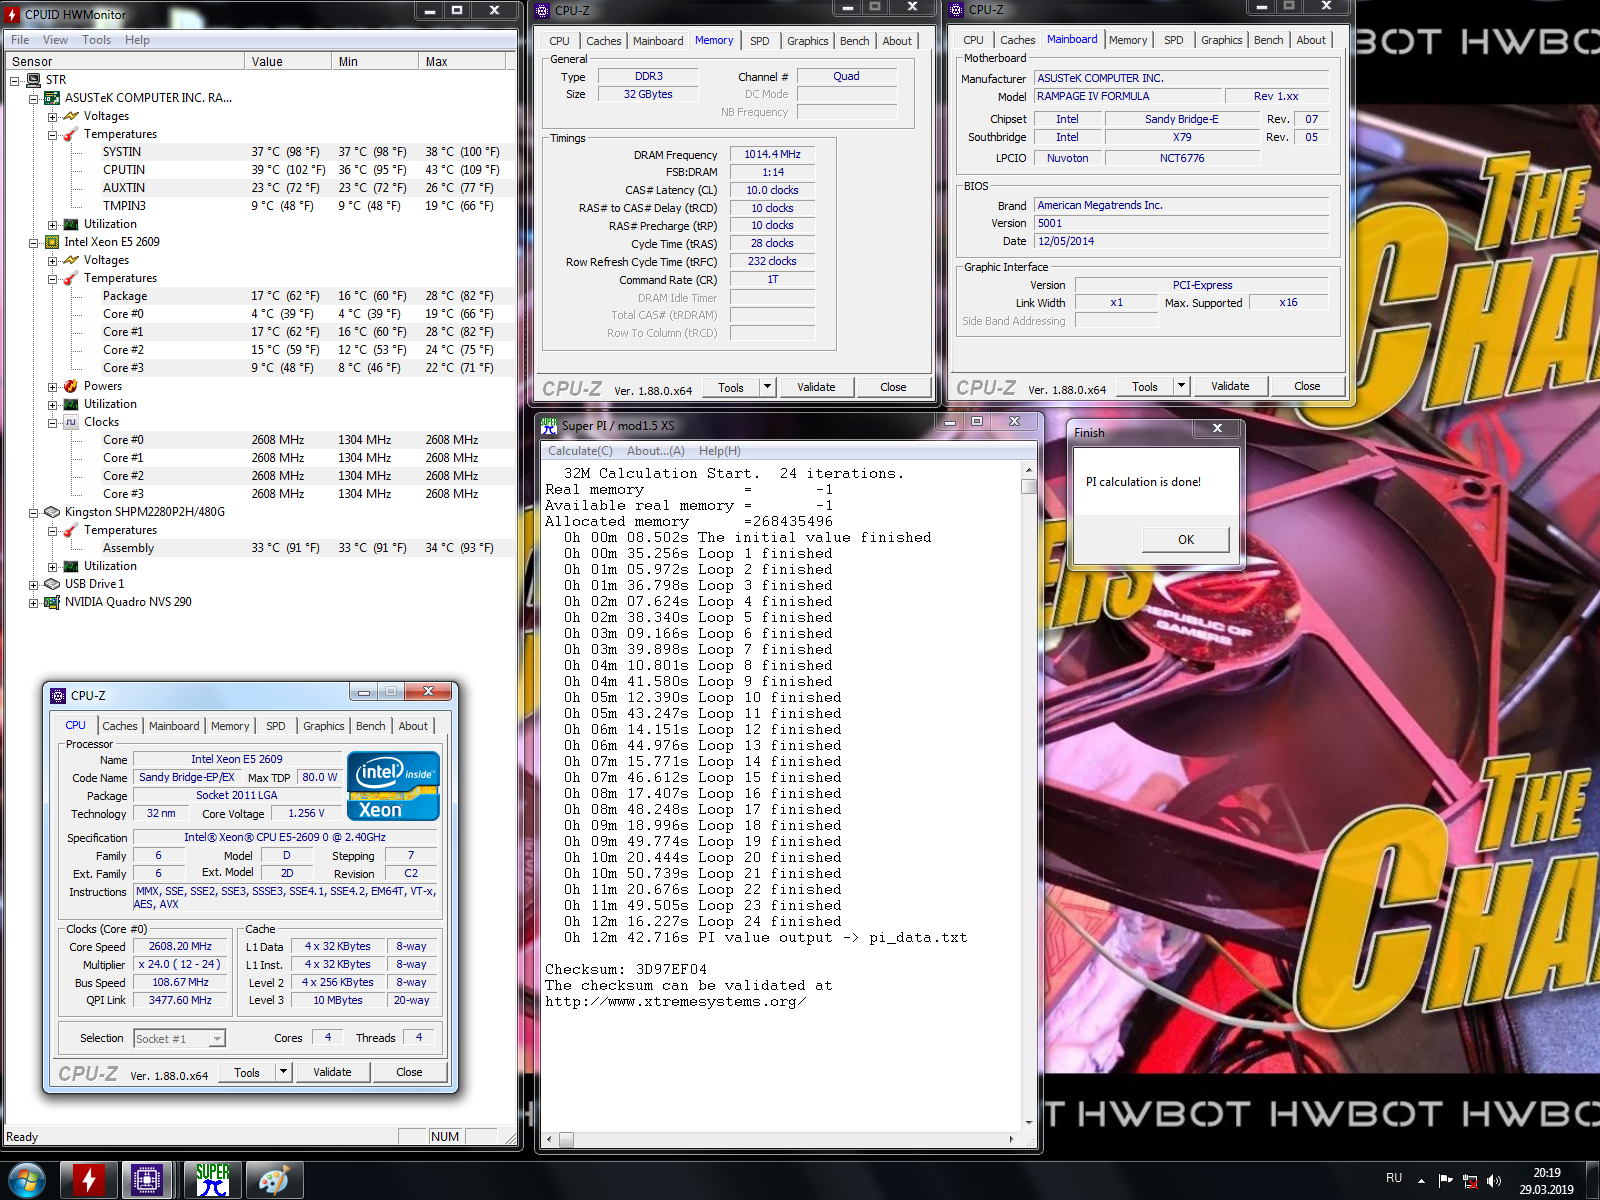
Task: Switch to SPD tab in Memory CPU-Z window
Action: coord(760,41)
